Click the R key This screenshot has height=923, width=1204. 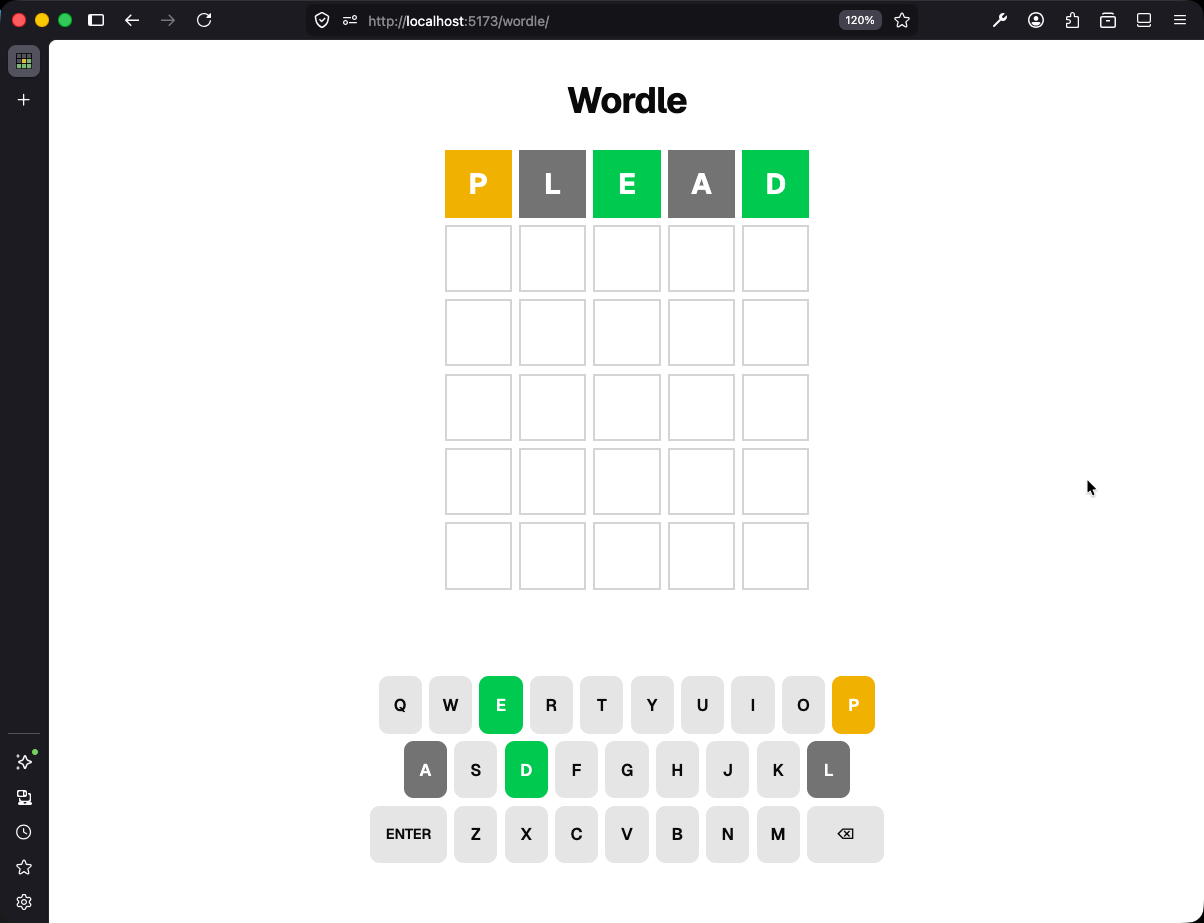[x=551, y=705]
